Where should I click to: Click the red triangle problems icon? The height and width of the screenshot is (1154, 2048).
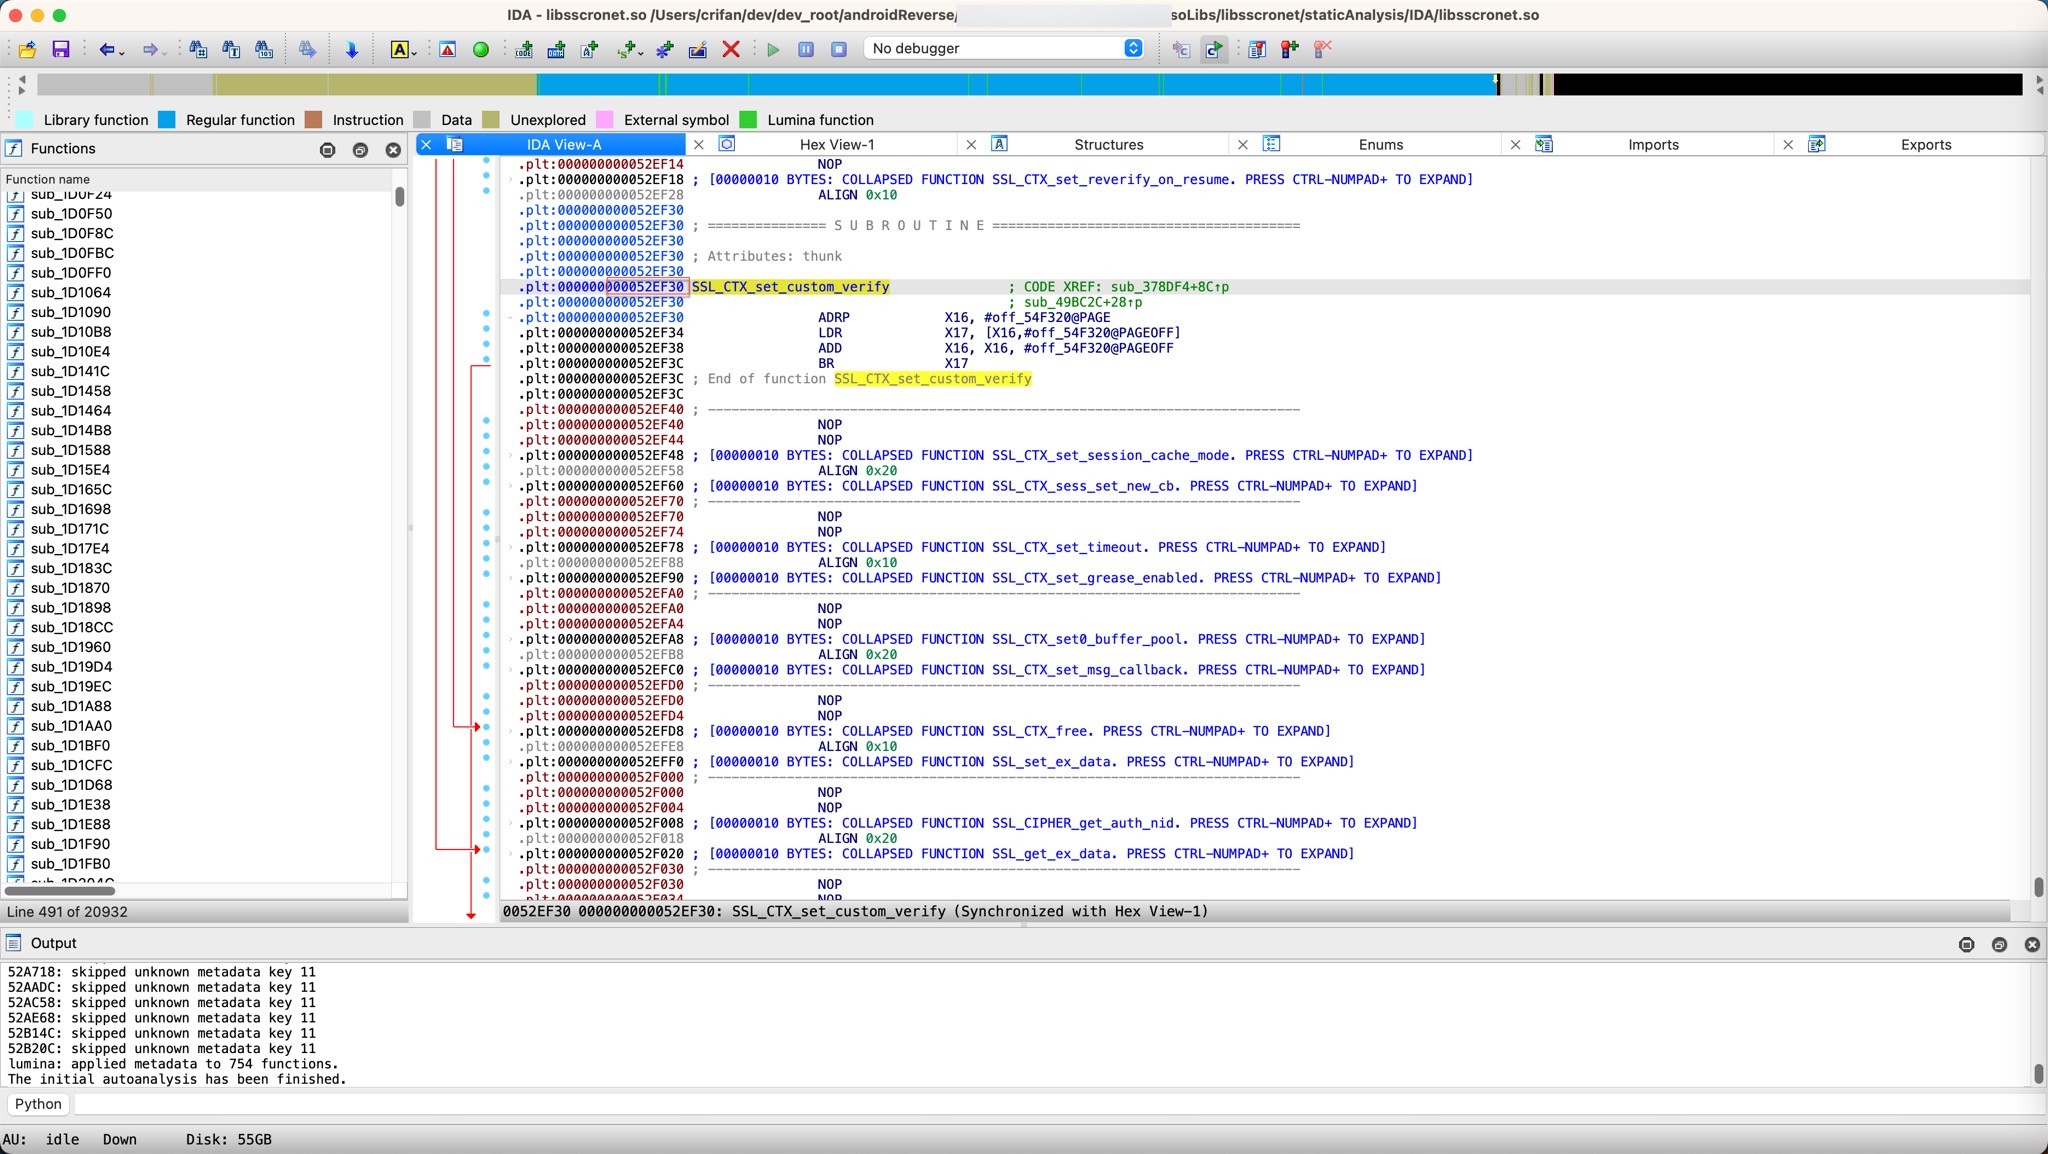(x=448, y=49)
